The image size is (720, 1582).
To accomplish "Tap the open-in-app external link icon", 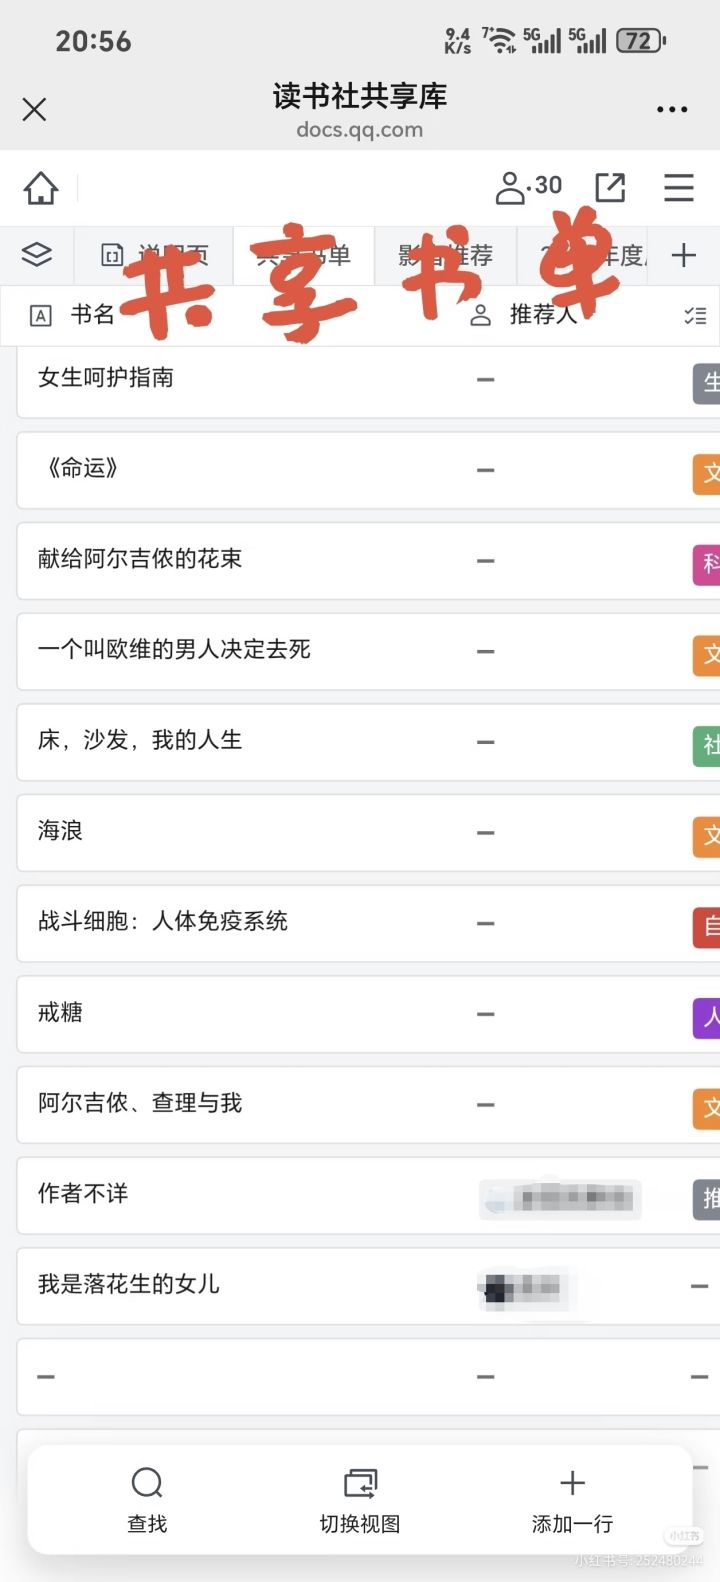I will click(610, 188).
